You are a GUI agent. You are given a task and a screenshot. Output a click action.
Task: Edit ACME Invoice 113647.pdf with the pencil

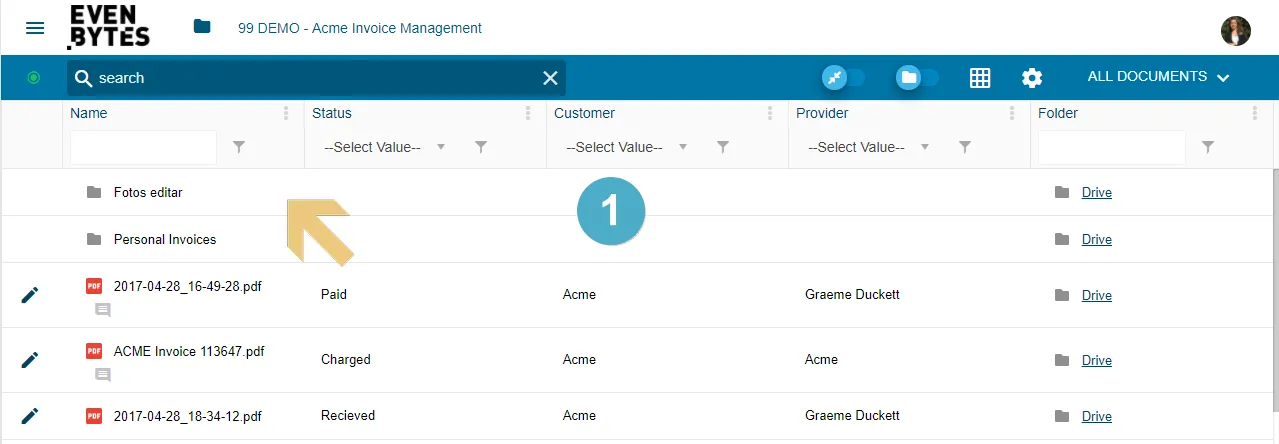[x=30, y=359]
